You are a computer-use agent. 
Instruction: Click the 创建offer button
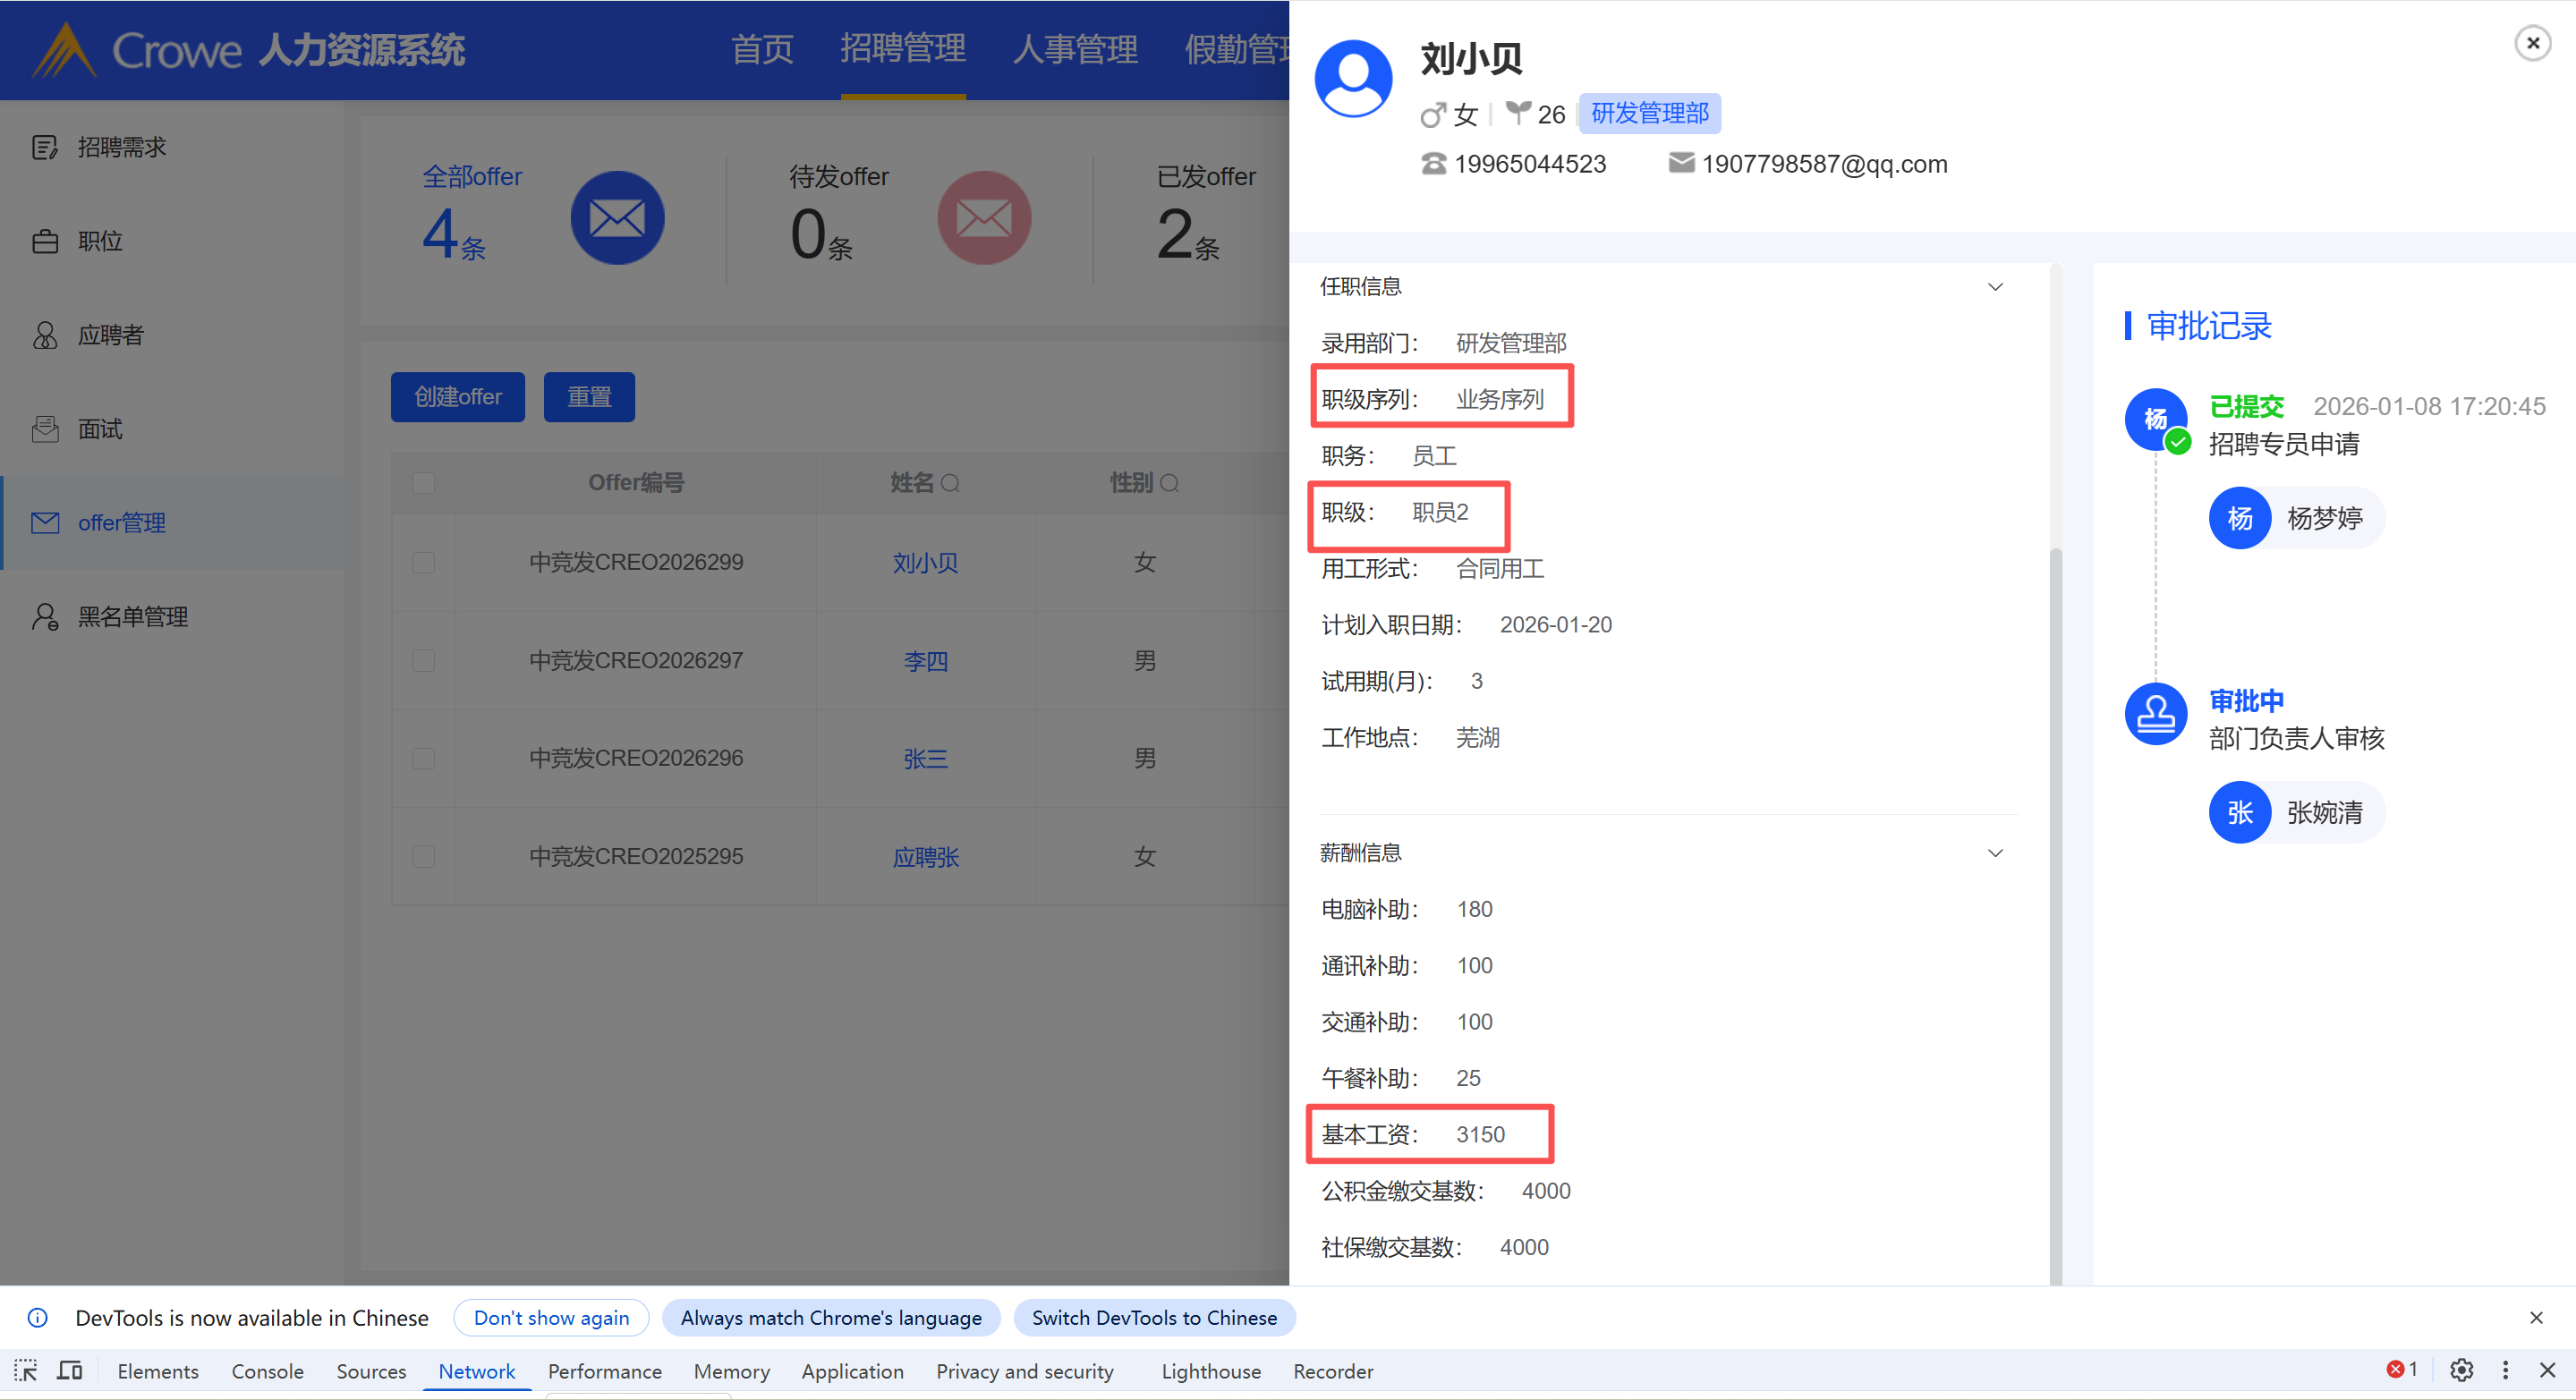[x=458, y=397]
